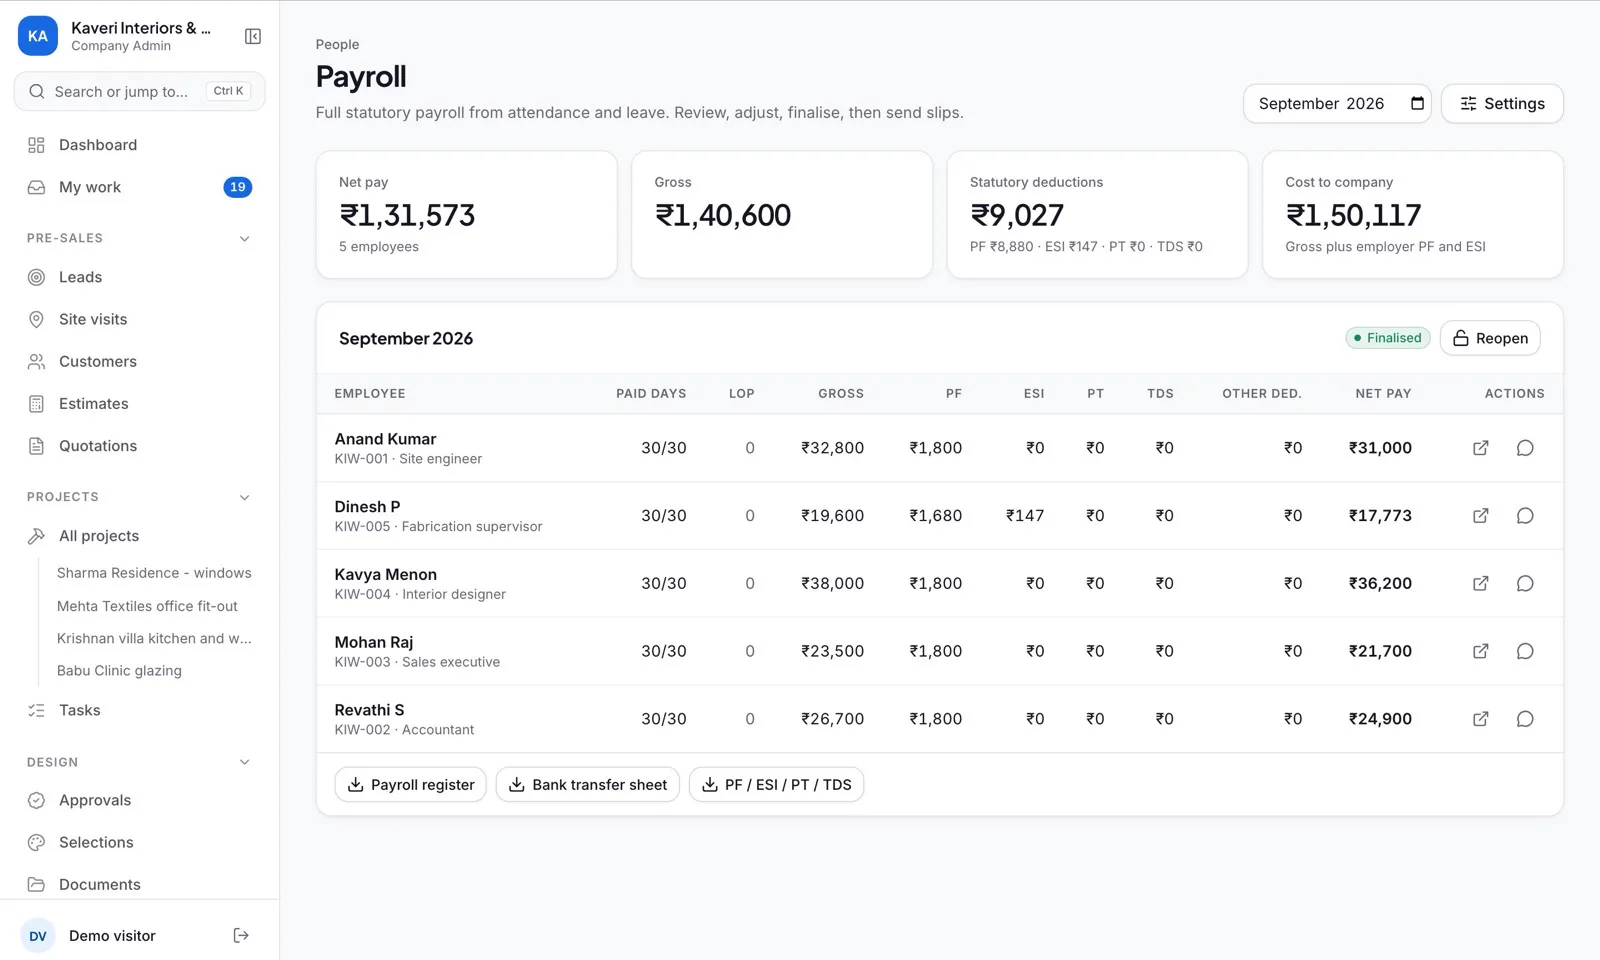Click message icon for Kavya Menon
This screenshot has width=1600, height=960.
pos(1525,583)
